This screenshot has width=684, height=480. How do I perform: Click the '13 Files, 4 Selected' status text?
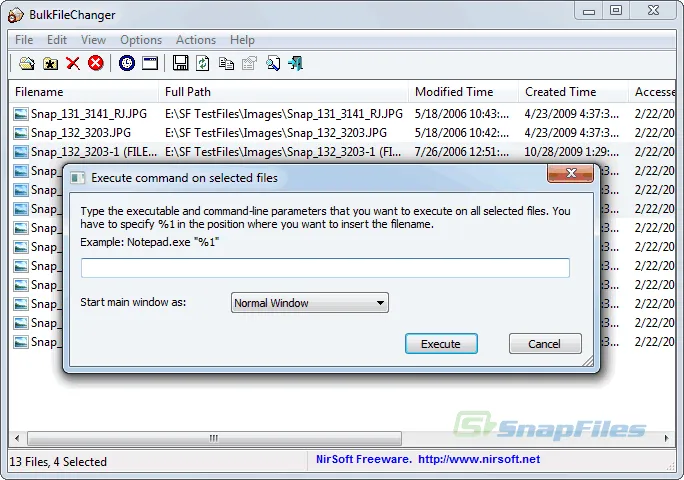click(x=58, y=462)
